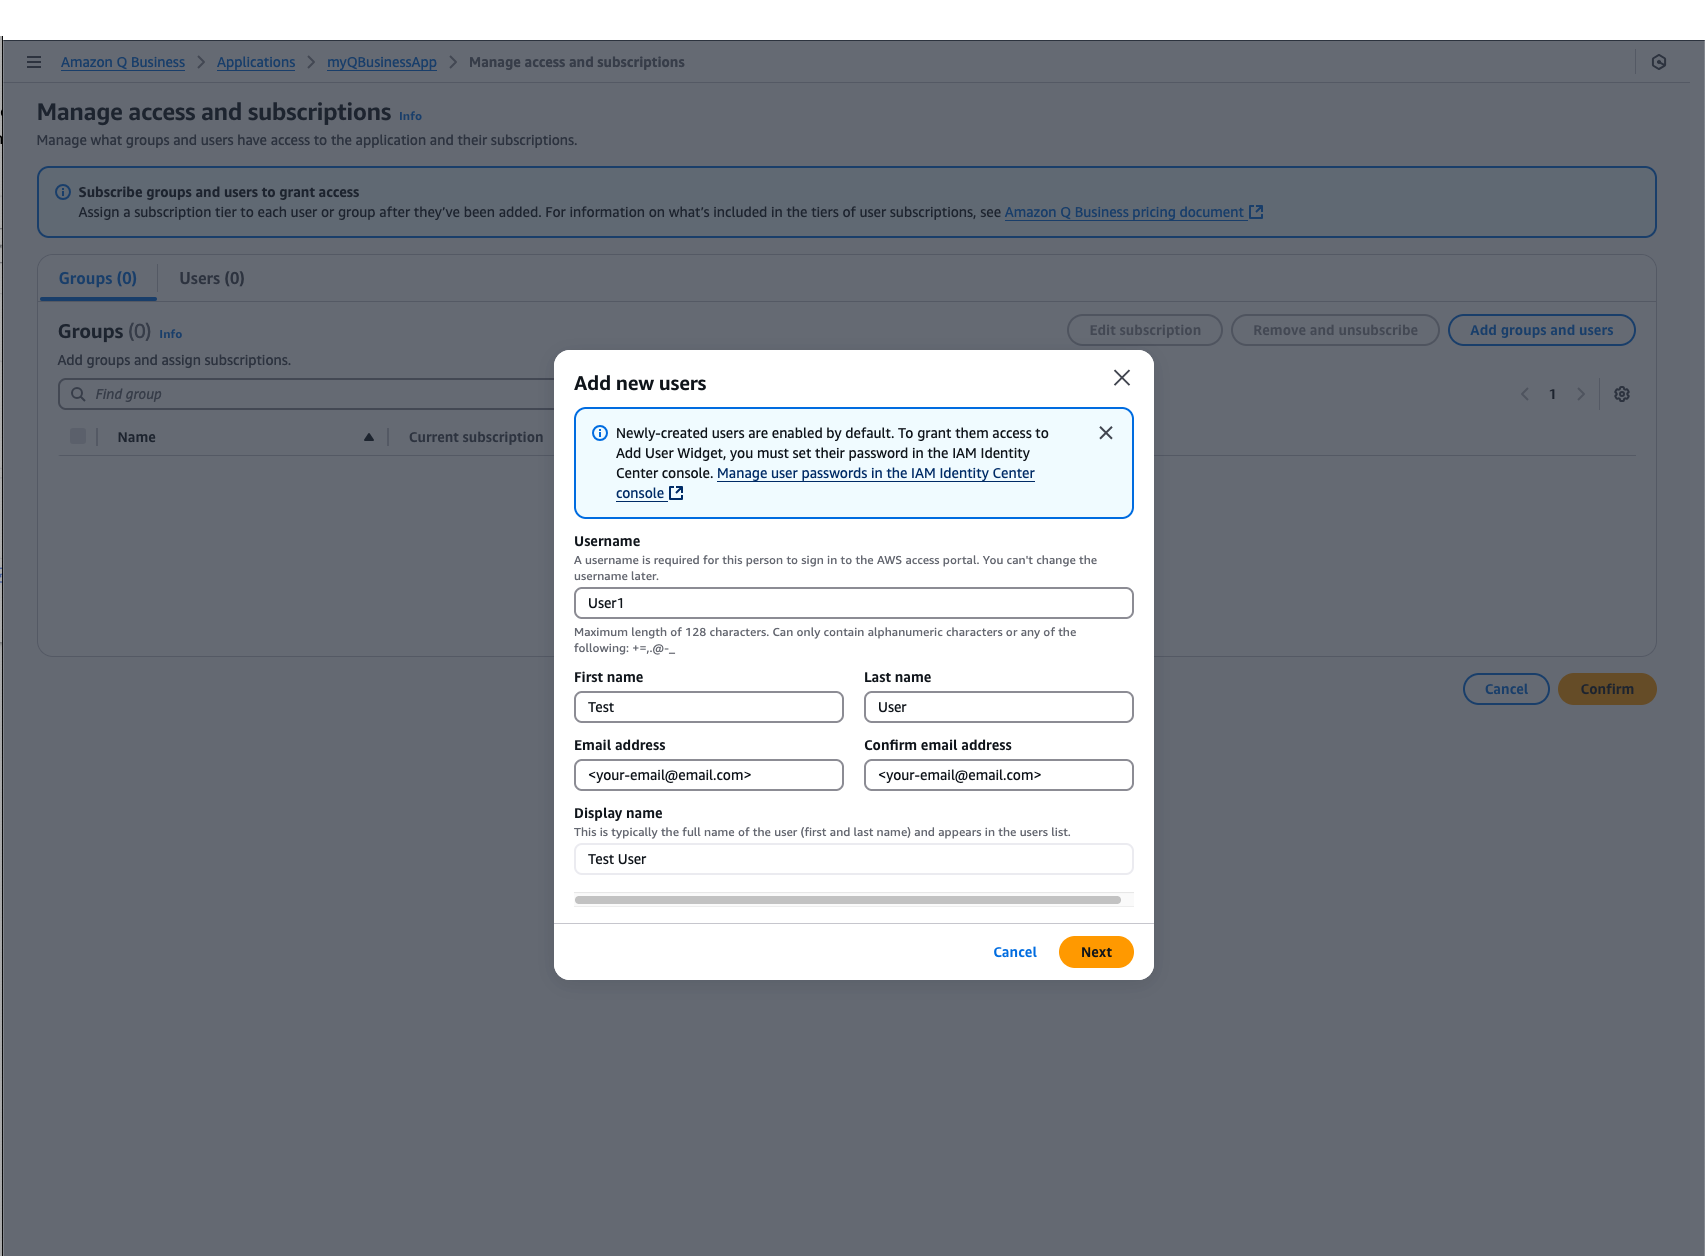This screenshot has width=1705, height=1256.
Task: Focus the Username input field
Action: pos(853,603)
